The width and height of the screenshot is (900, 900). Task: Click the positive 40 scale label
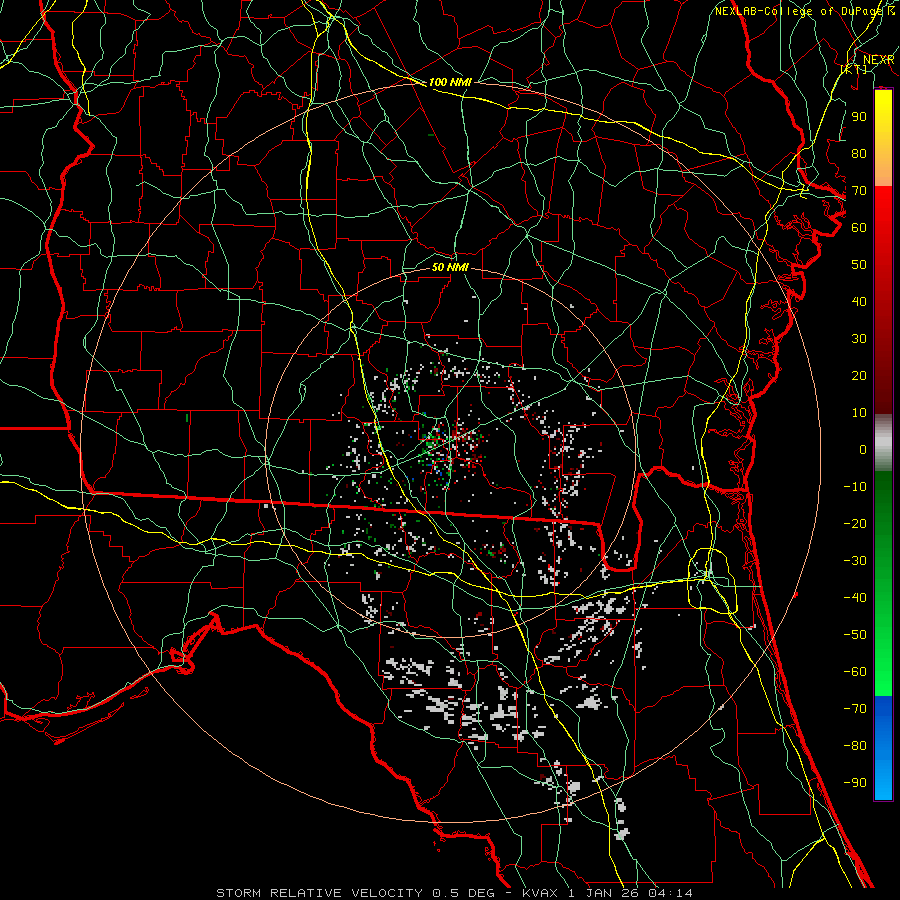tap(859, 302)
